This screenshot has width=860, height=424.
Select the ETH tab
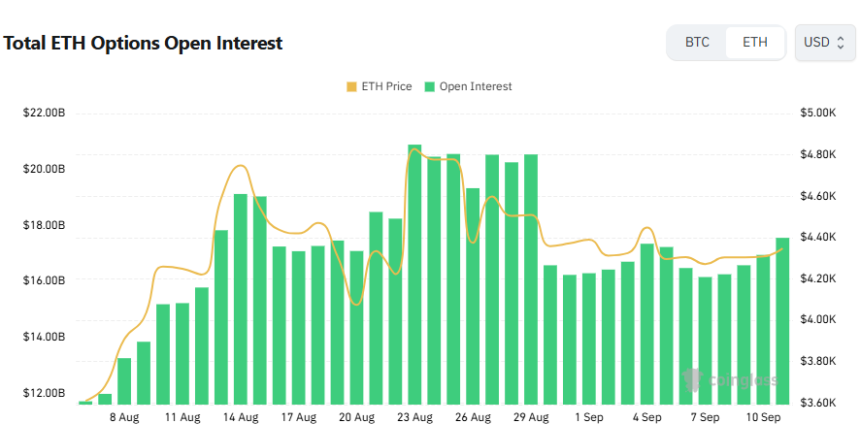coord(755,42)
